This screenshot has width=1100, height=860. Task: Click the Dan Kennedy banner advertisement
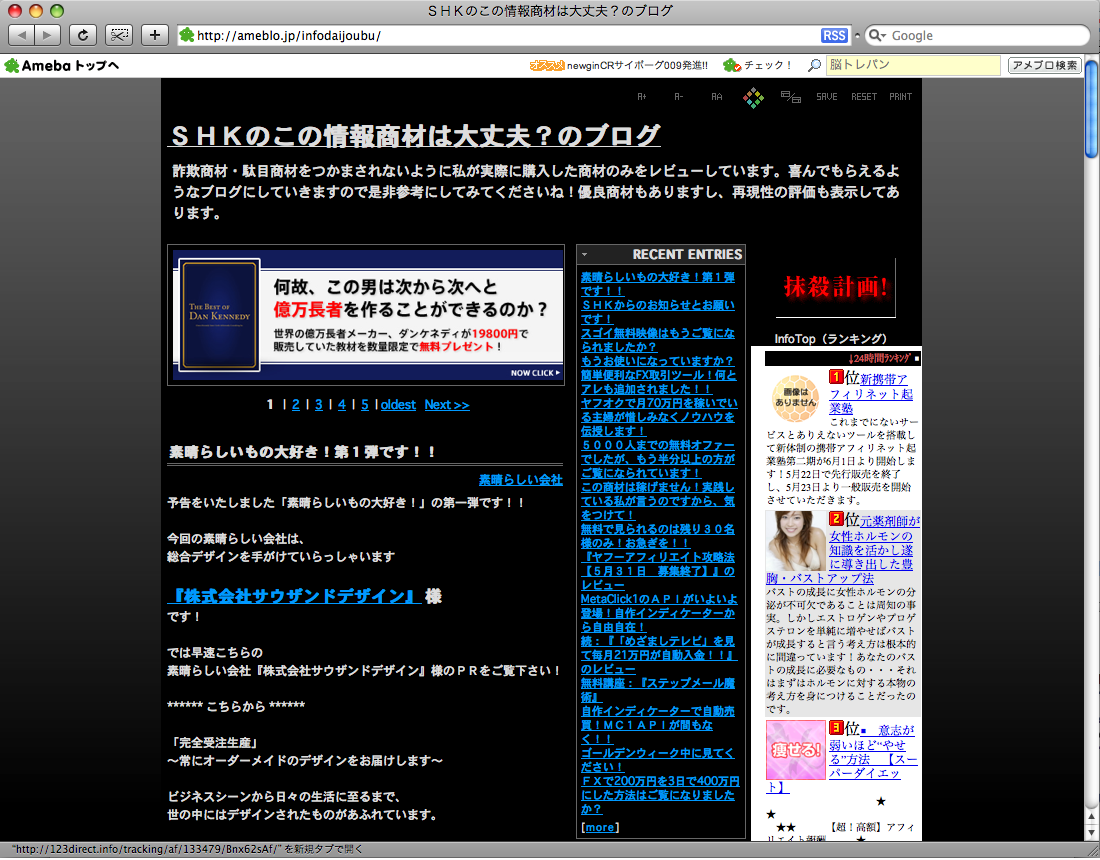[366, 315]
